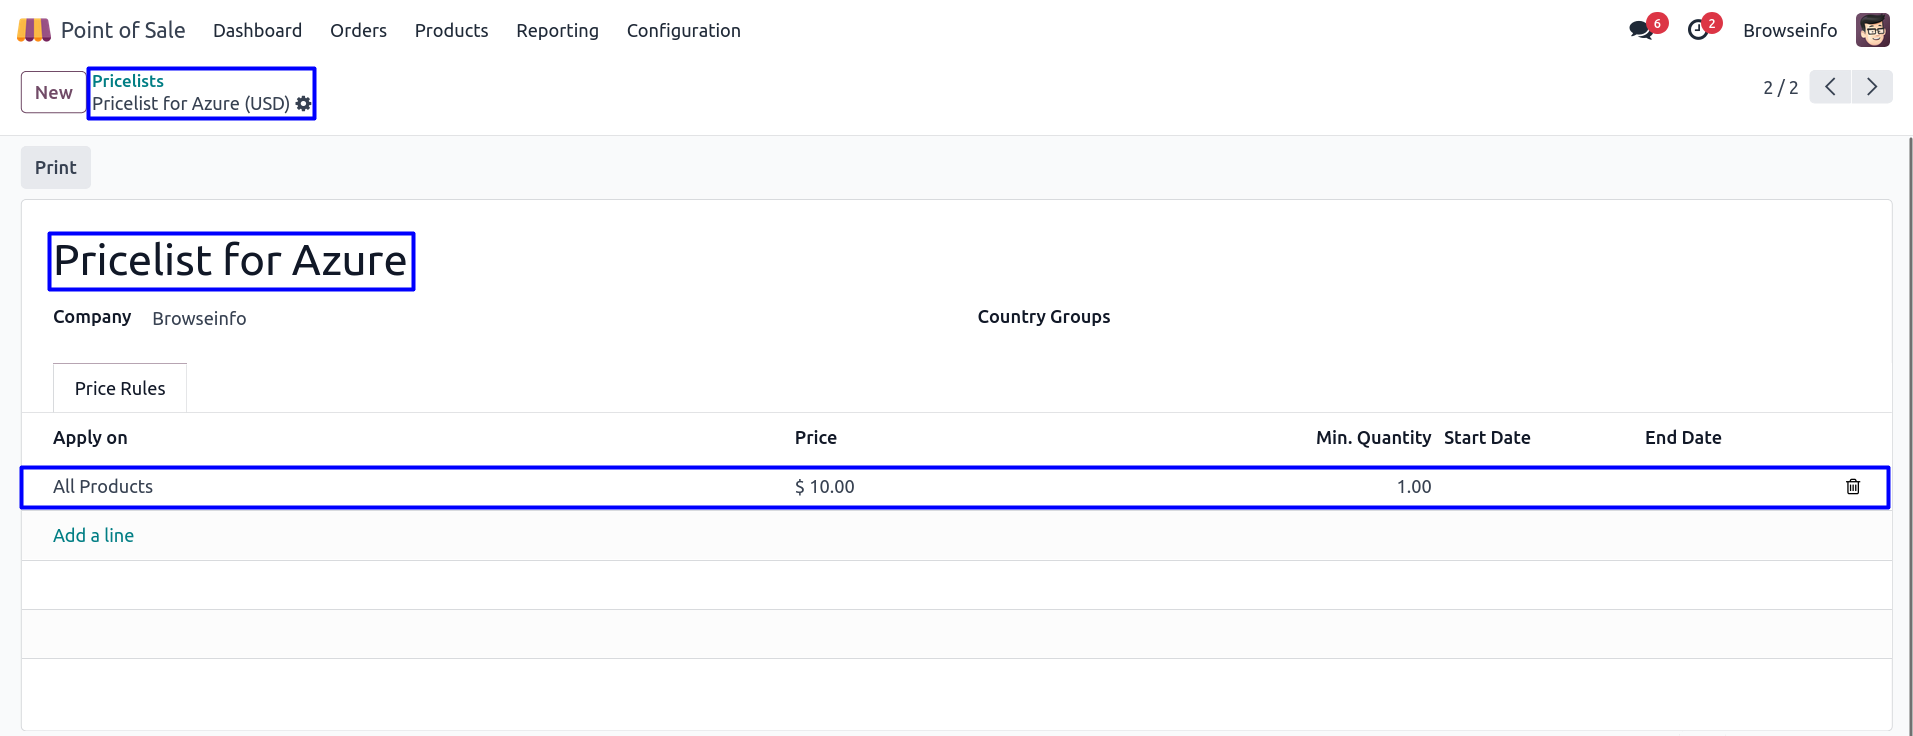1913x736 pixels.
Task: Click the Country Groups field
Action: (1400, 318)
